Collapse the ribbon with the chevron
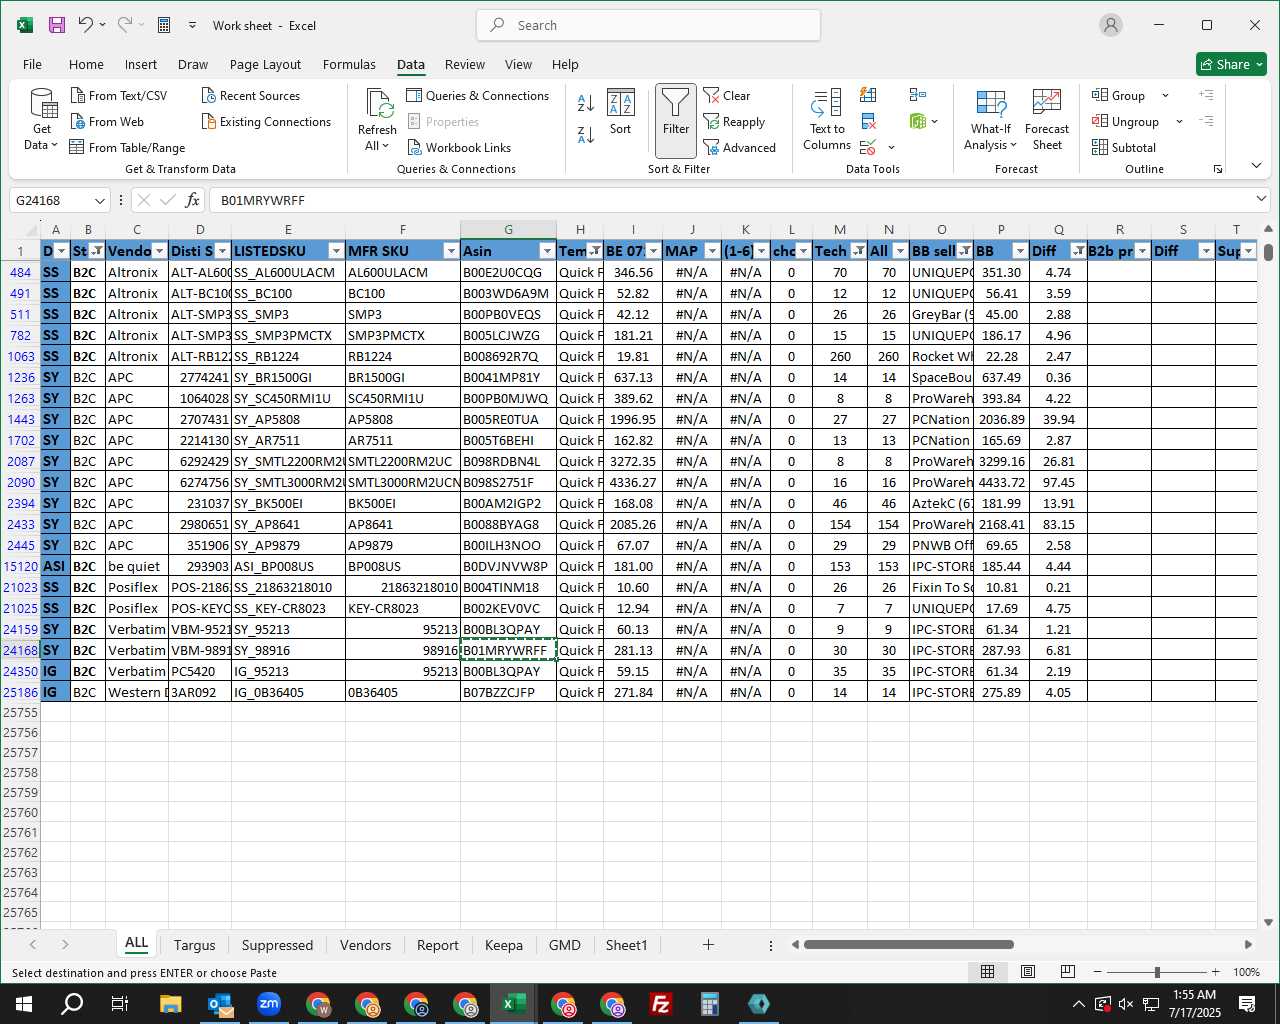Viewport: 1280px width, 1024px height. (1257, 166)
